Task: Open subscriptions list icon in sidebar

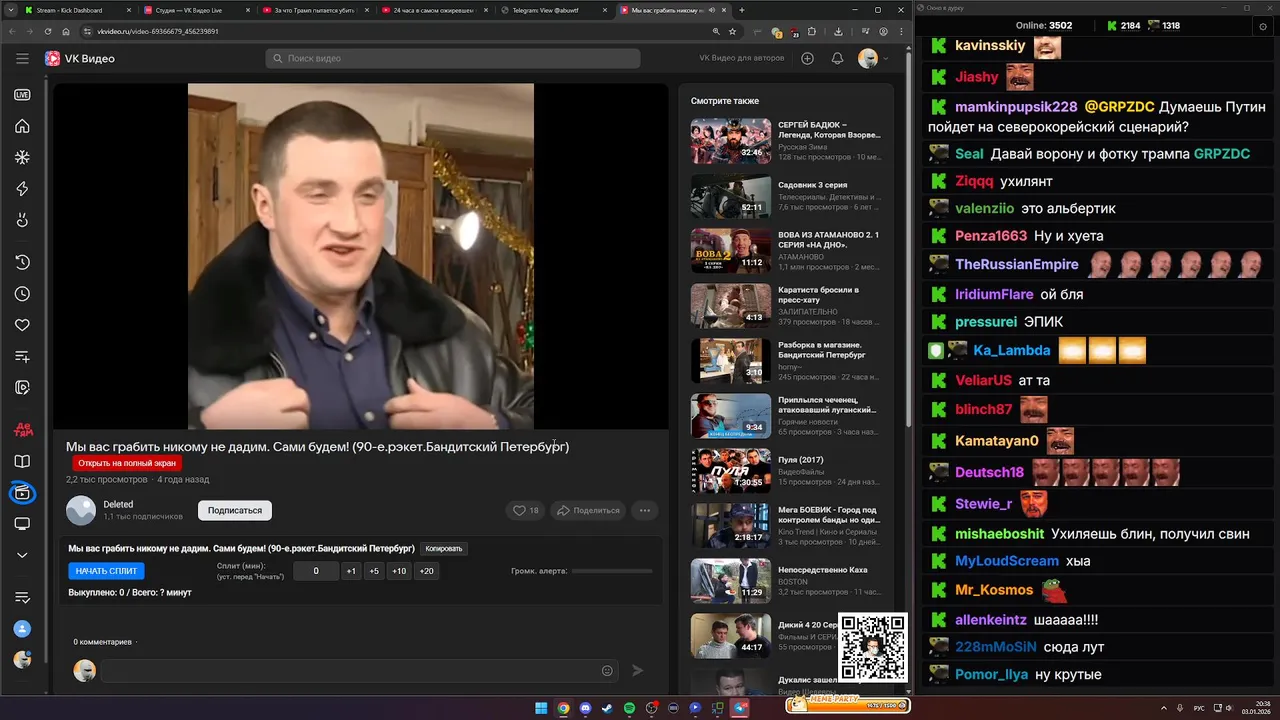Action: click(x=22, y=597)
